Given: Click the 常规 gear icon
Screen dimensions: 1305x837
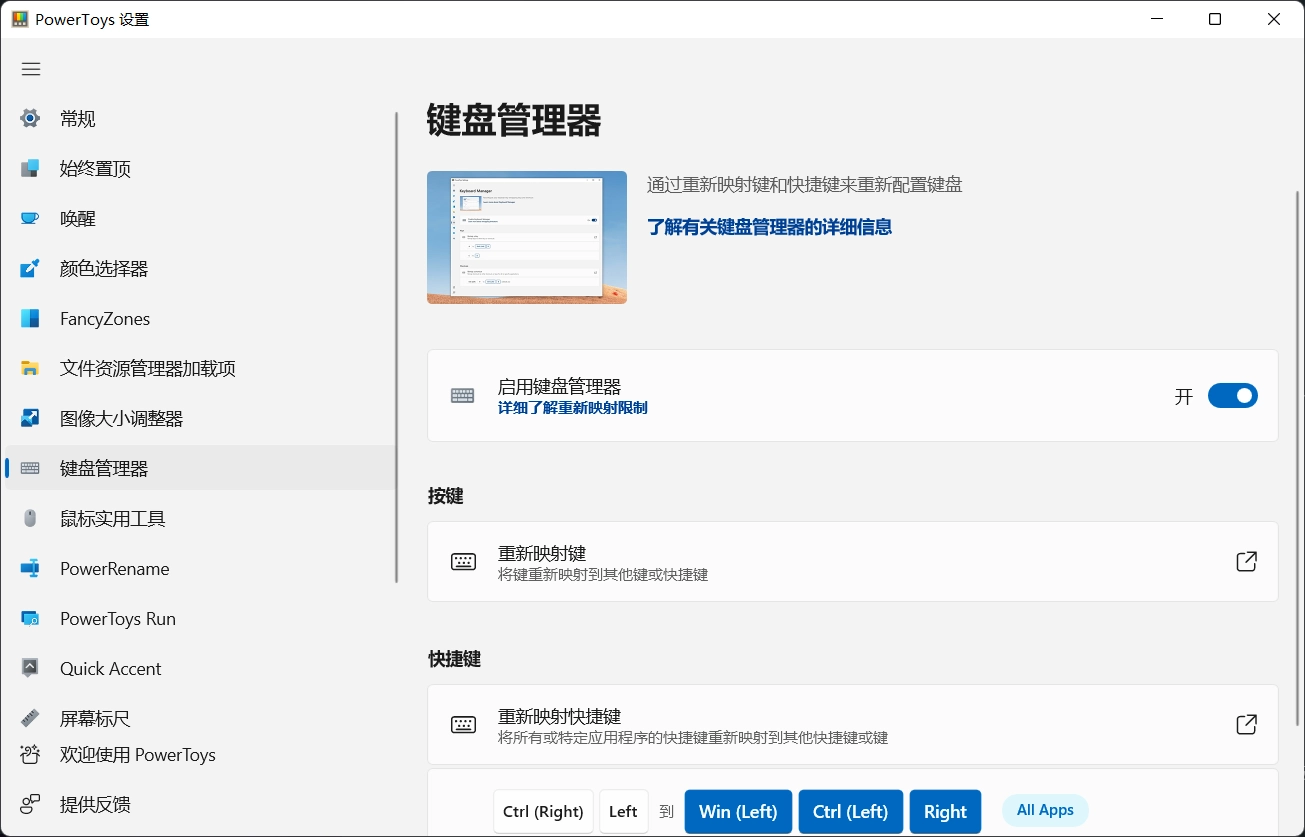Looking at the screenshot, I should click(x=30, y=118).
